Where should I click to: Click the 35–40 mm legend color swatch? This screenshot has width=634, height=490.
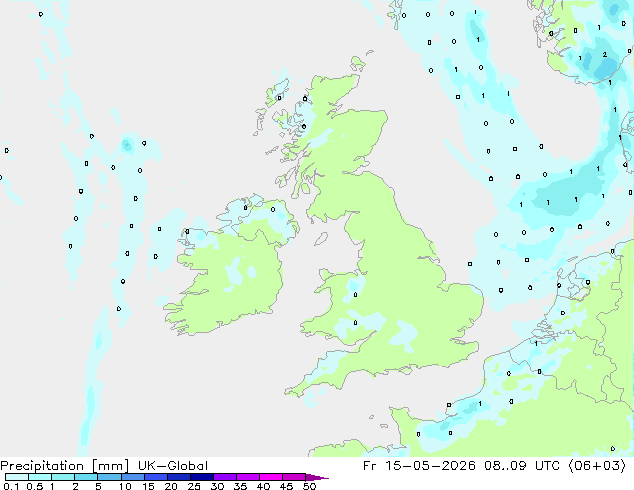(247, 477)
